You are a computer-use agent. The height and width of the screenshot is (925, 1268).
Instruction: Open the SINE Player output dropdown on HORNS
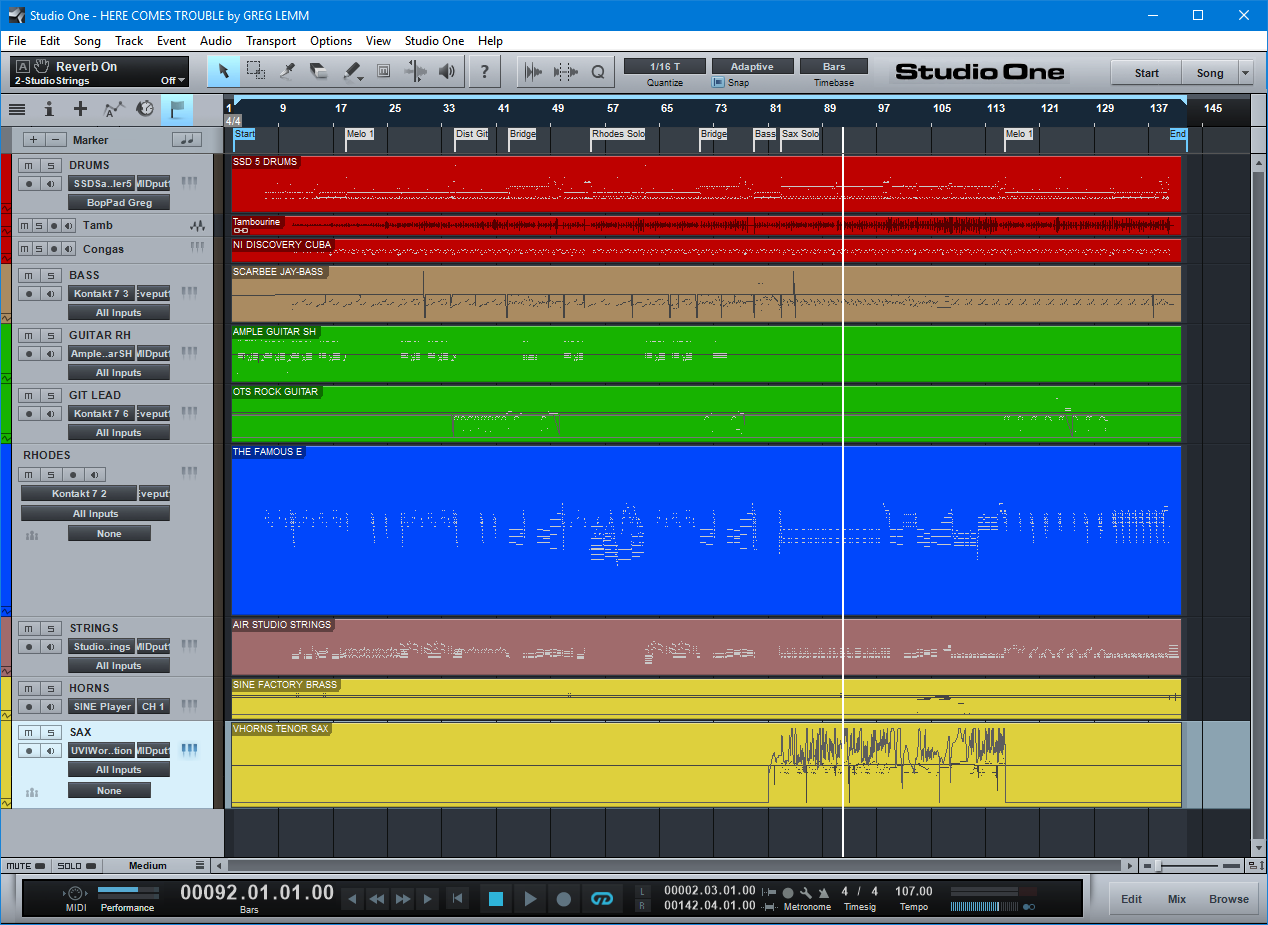101,706
